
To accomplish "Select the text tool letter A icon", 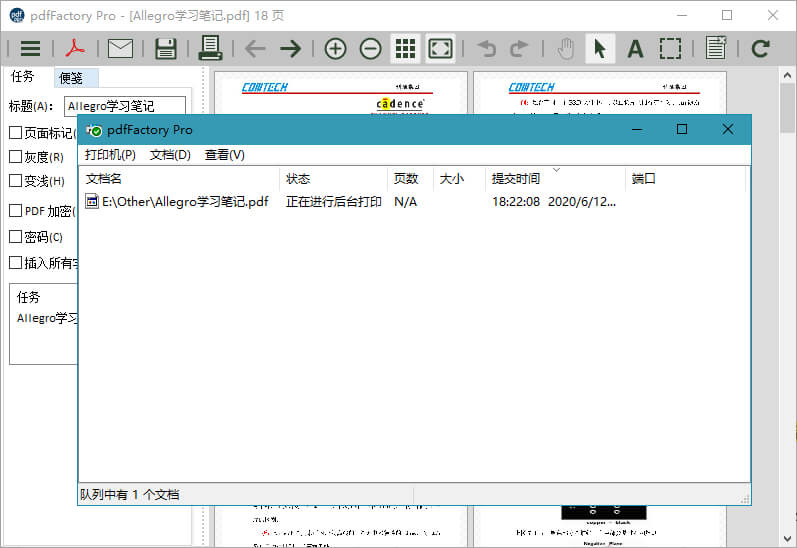I will click(635, 49).
